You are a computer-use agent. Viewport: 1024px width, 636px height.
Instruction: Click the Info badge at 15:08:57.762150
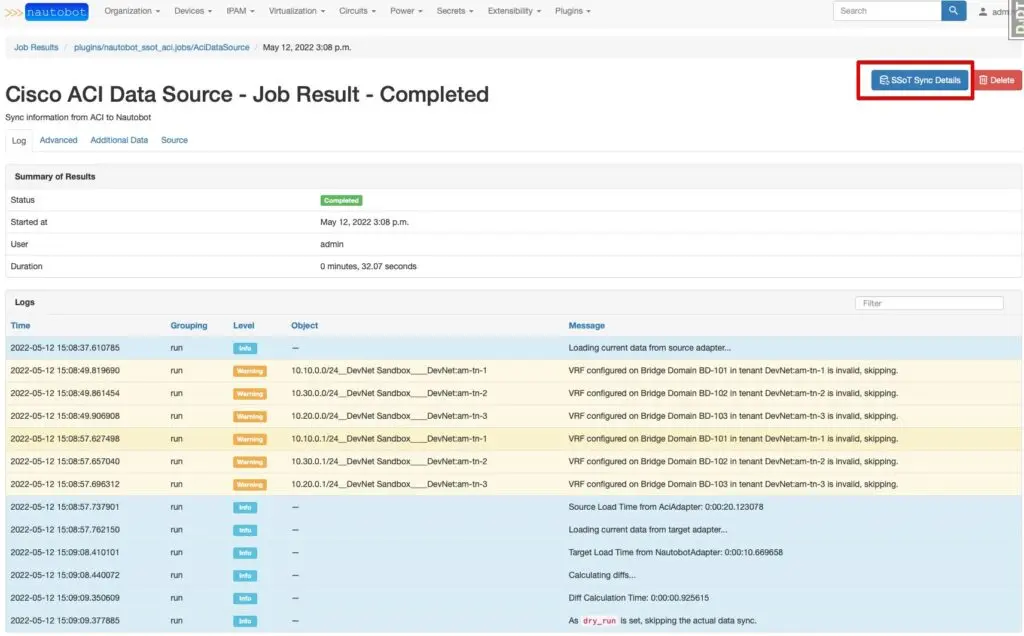(x=245, y=530)
